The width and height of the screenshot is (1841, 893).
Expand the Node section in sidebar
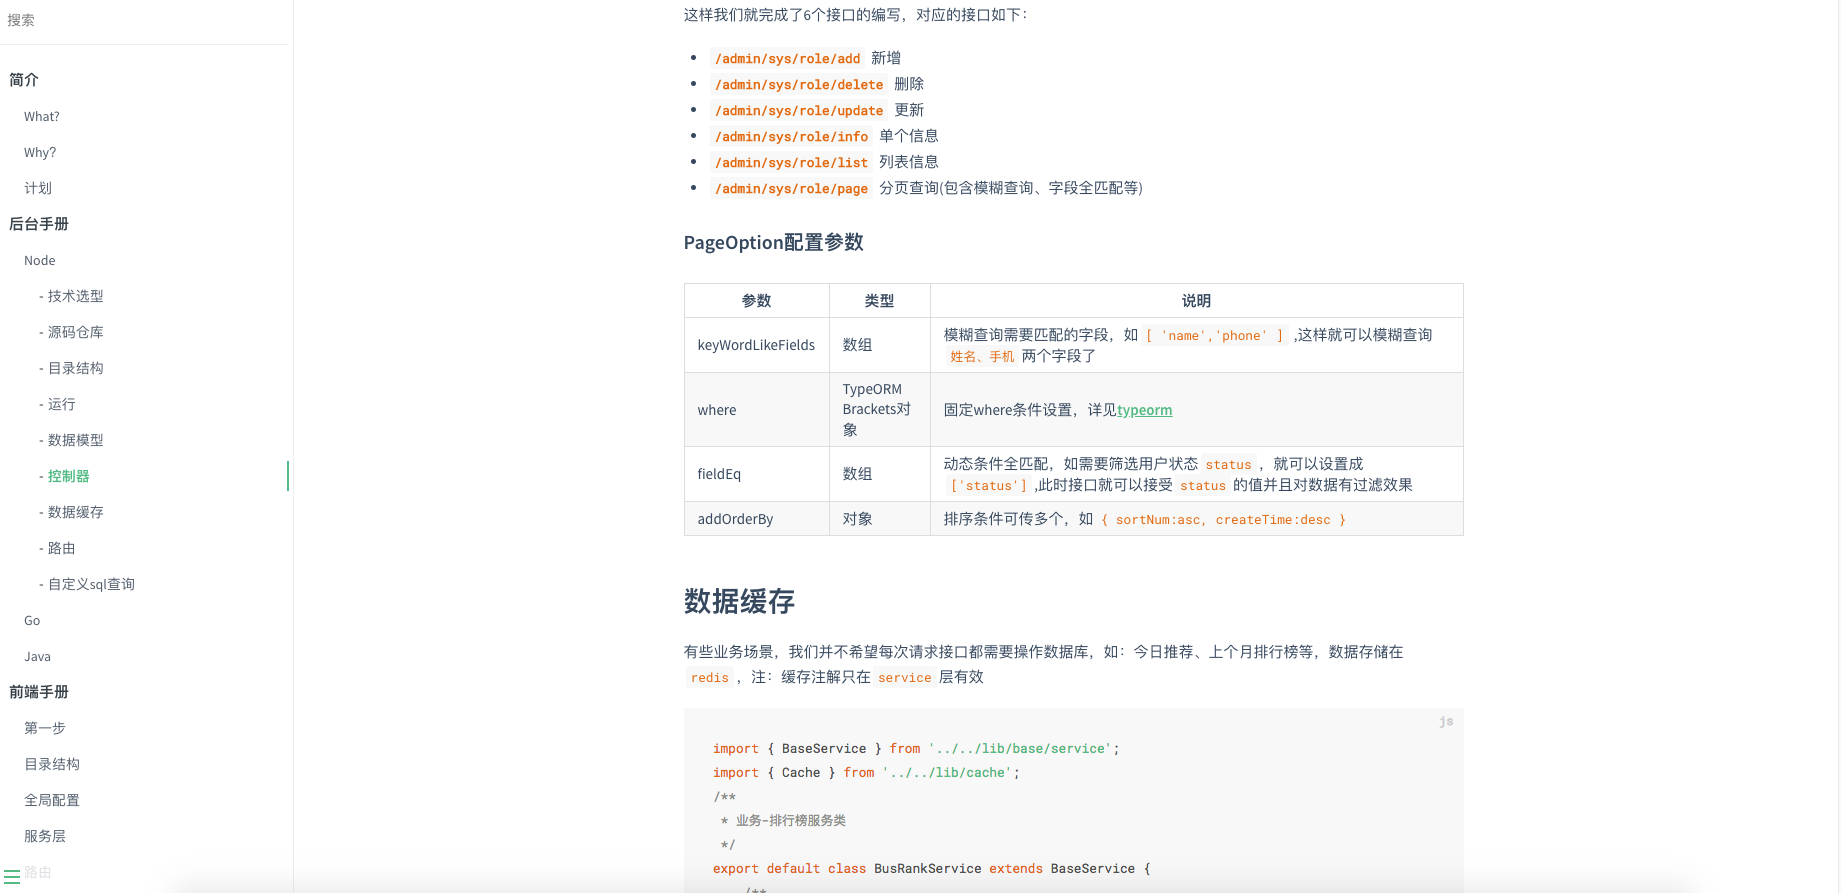tap(40, 260)
